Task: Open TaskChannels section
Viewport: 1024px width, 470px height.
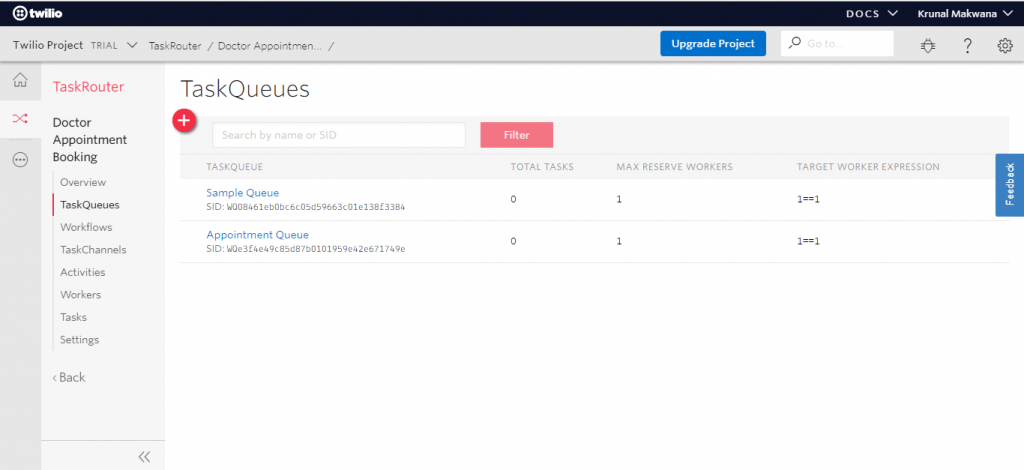Action: click(x=93, y=249)
